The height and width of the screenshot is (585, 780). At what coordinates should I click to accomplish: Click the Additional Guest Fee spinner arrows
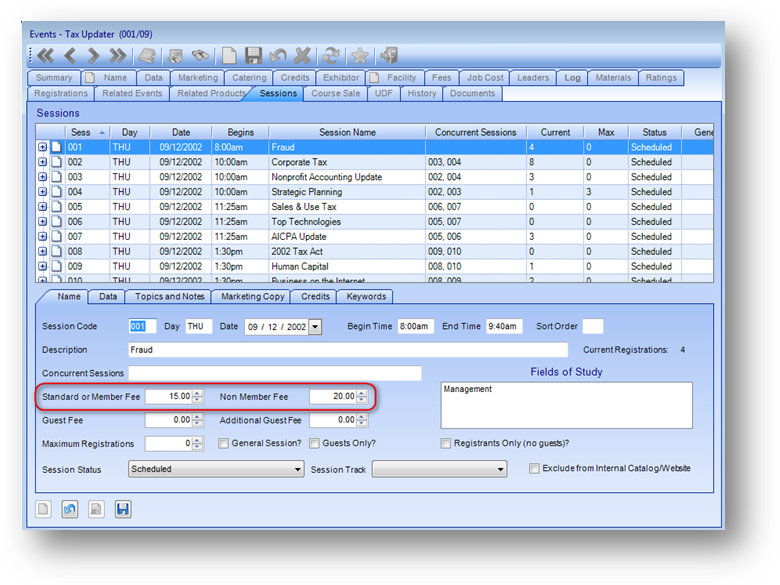coord(362,420)
